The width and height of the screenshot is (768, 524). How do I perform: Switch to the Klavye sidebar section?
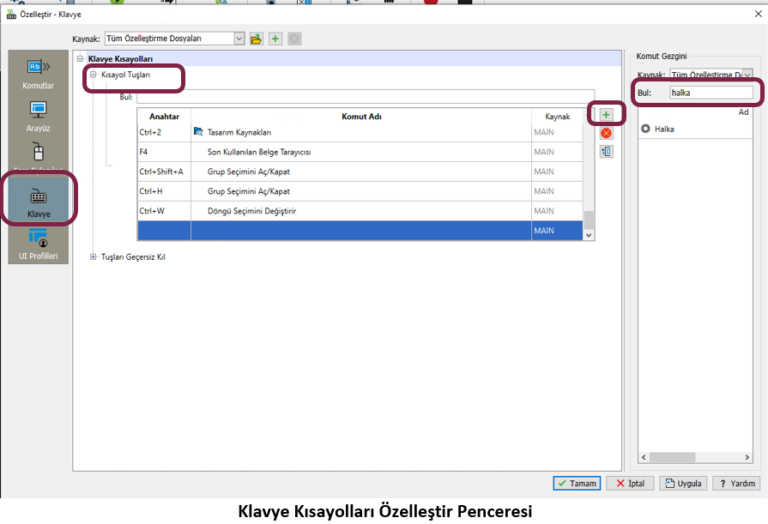38,201
